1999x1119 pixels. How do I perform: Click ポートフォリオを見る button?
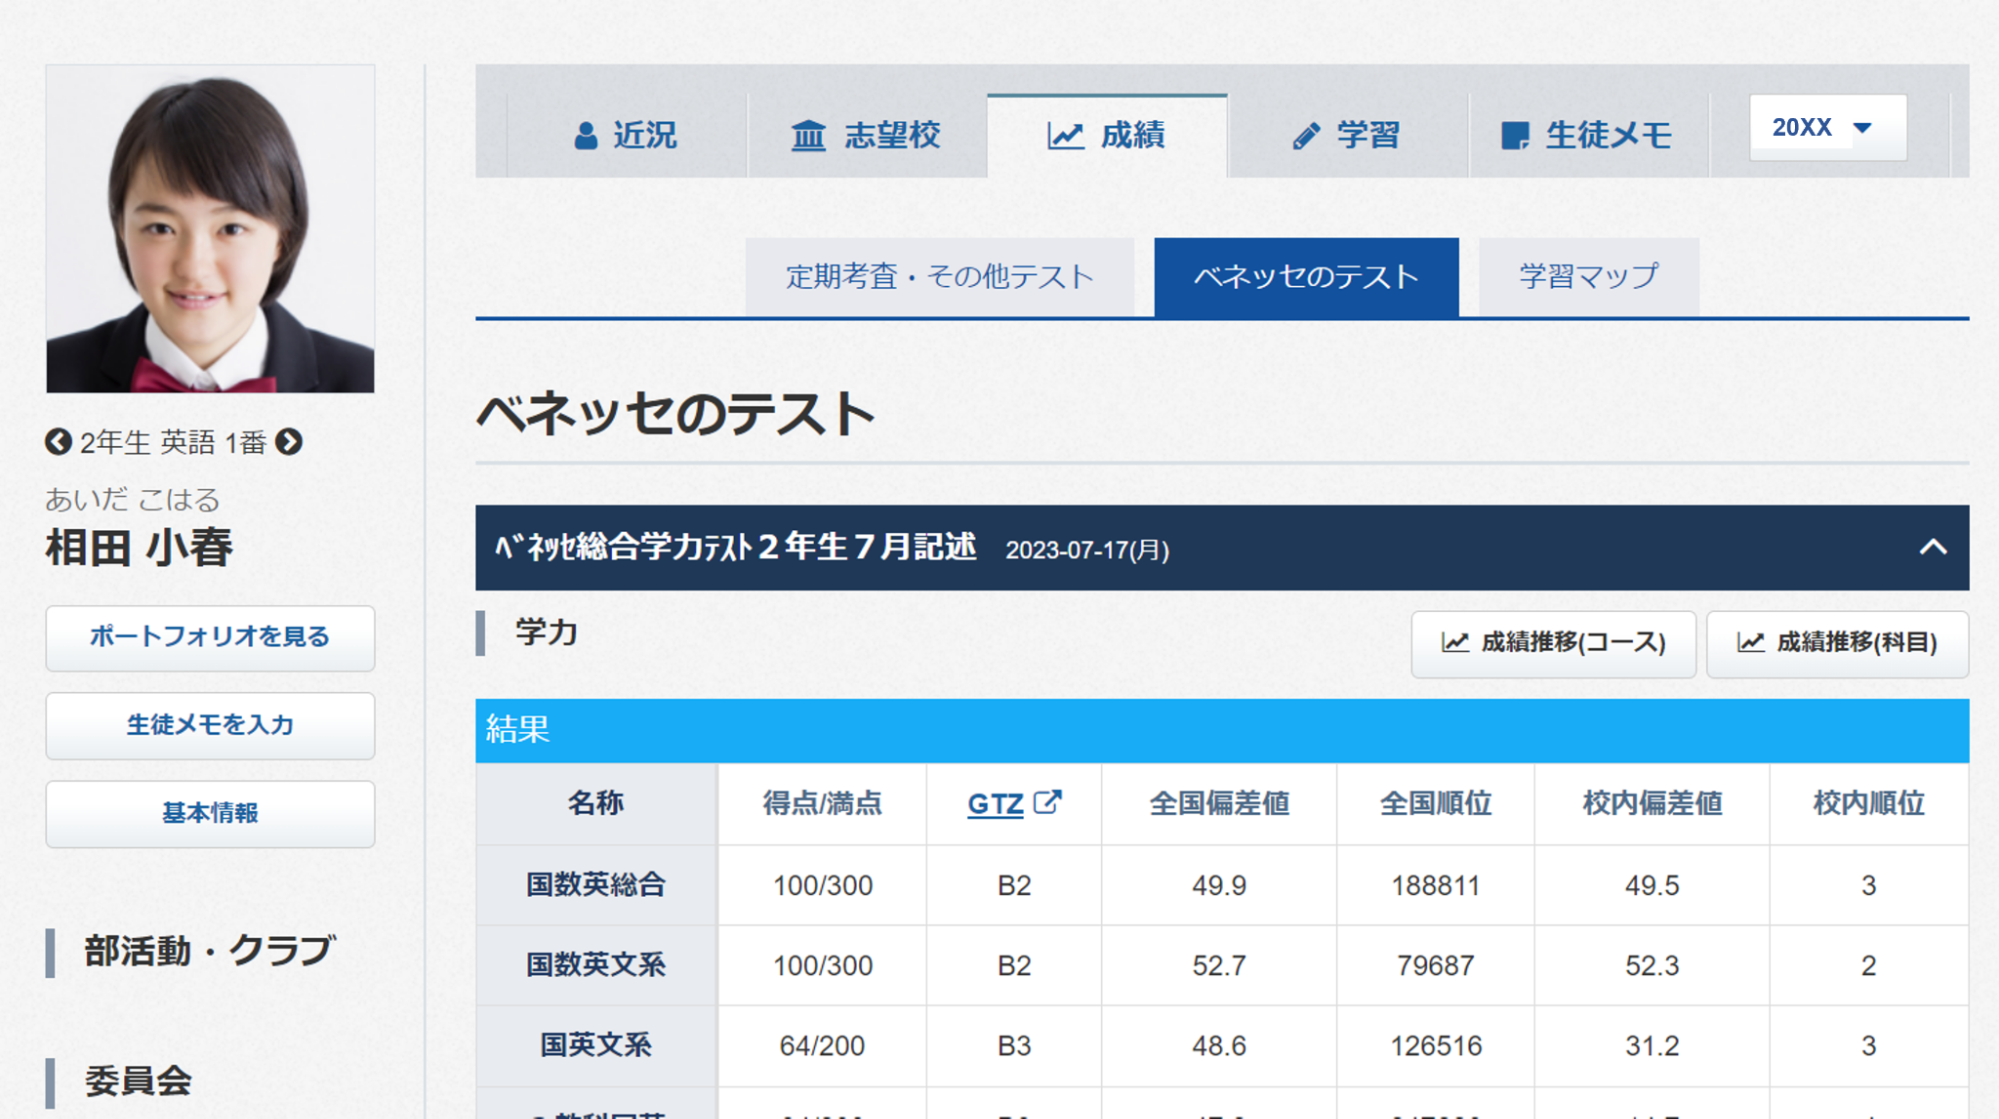point(210,637)
